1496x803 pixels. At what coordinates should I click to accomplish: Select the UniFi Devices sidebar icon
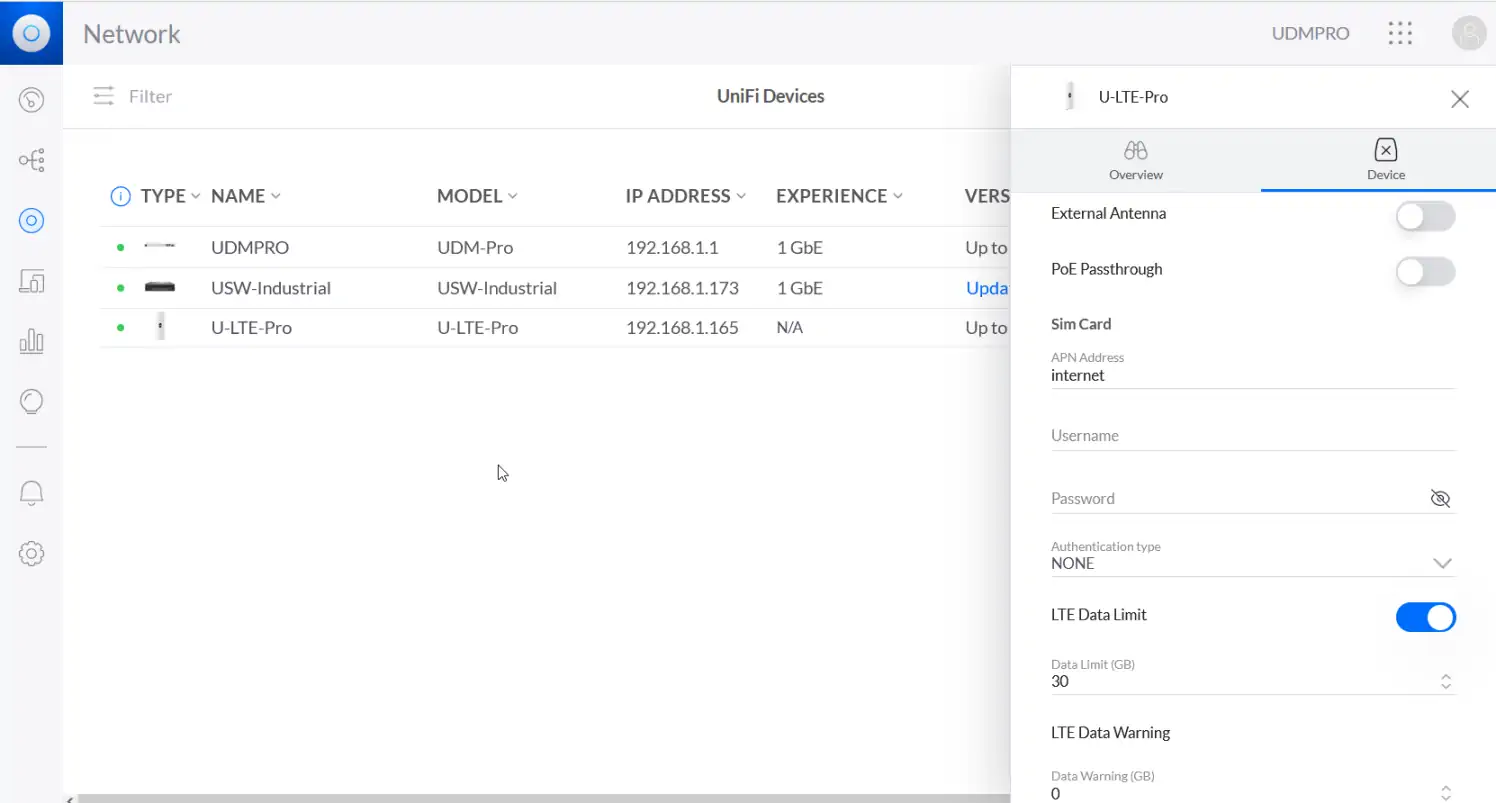click(31, 221)
